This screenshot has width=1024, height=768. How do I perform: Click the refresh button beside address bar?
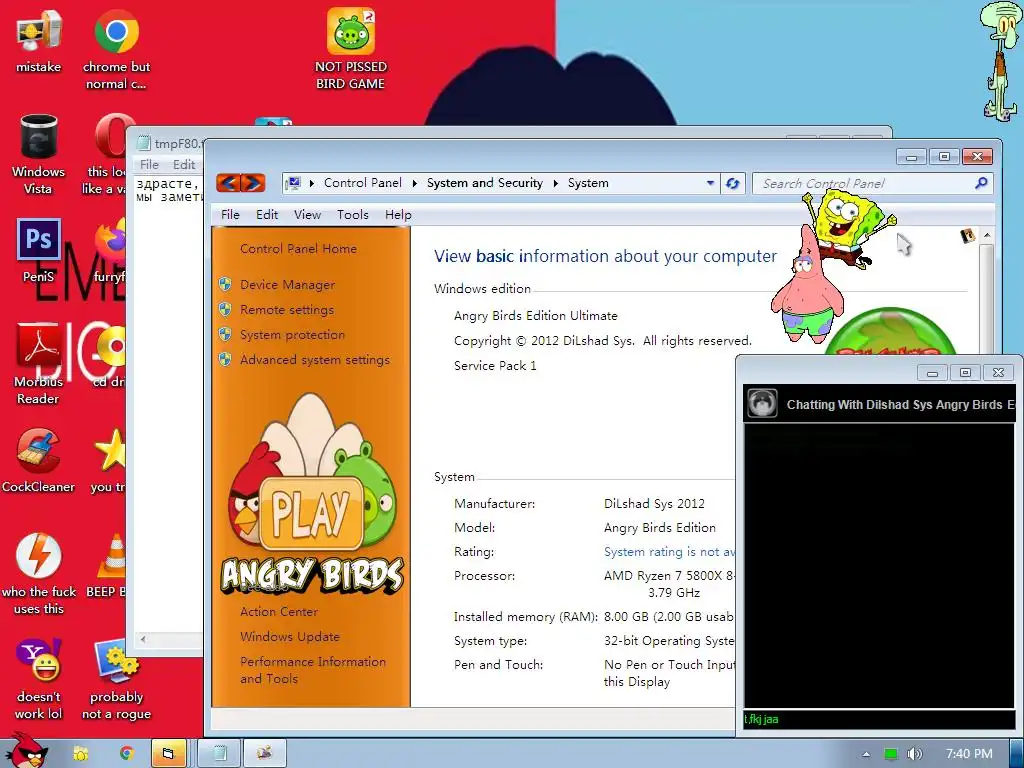tap(733, 184)
